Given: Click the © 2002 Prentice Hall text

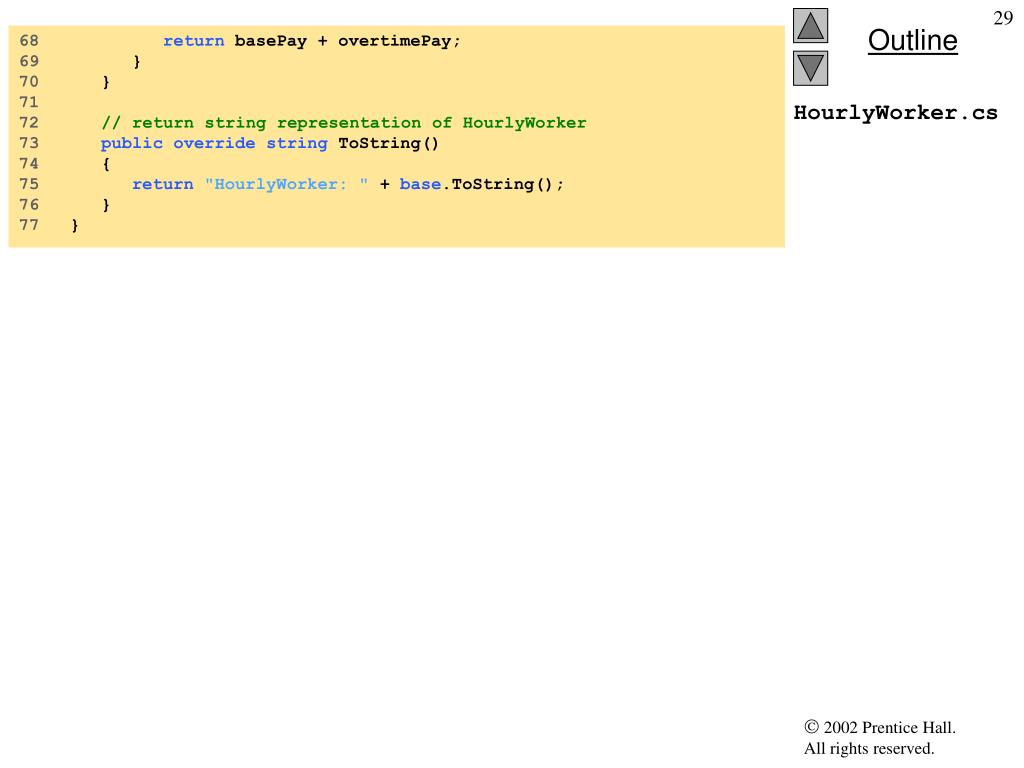Looking at the screenshot, I should (x=880, y=728).
